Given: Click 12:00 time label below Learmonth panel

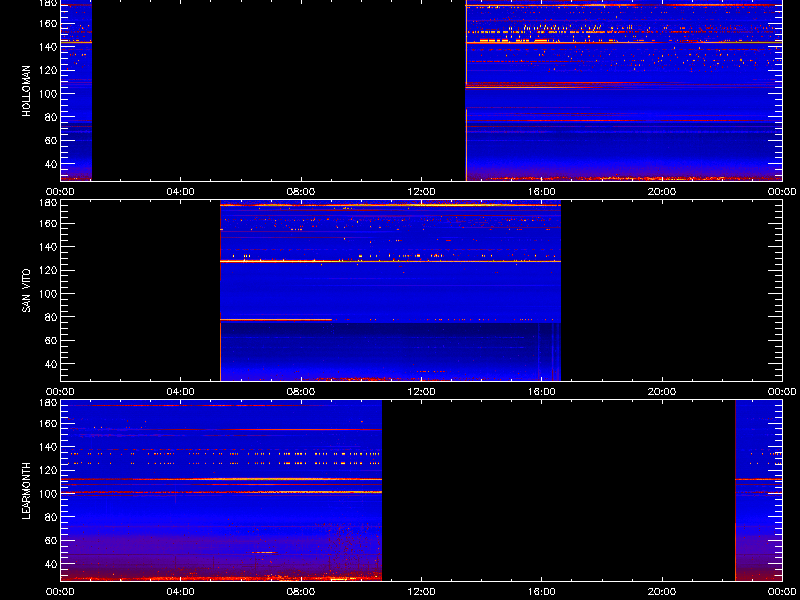Looking at the screenshot, I should tap(421, 592).
